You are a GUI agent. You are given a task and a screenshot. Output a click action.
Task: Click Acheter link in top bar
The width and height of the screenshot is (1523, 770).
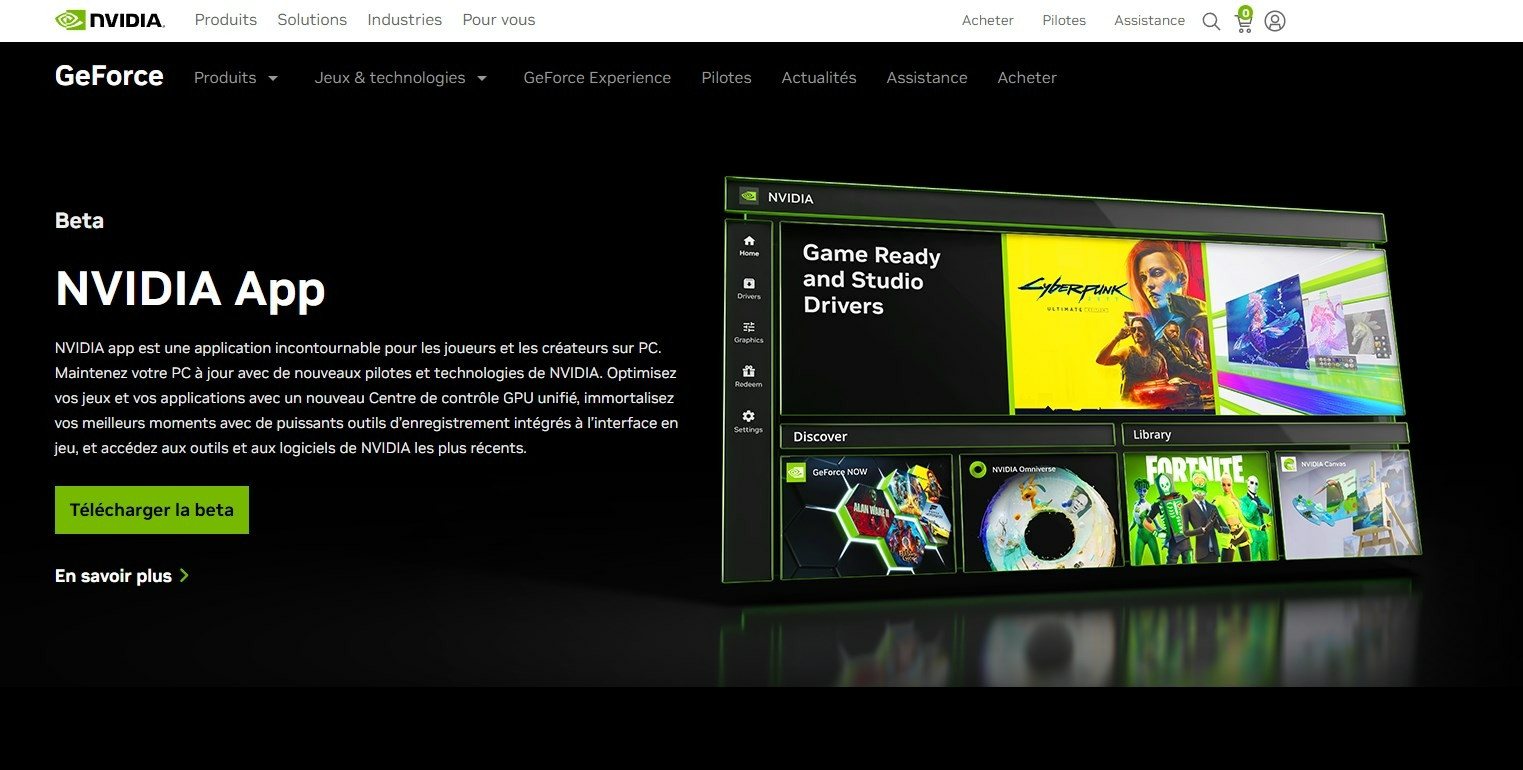(988, 20)
